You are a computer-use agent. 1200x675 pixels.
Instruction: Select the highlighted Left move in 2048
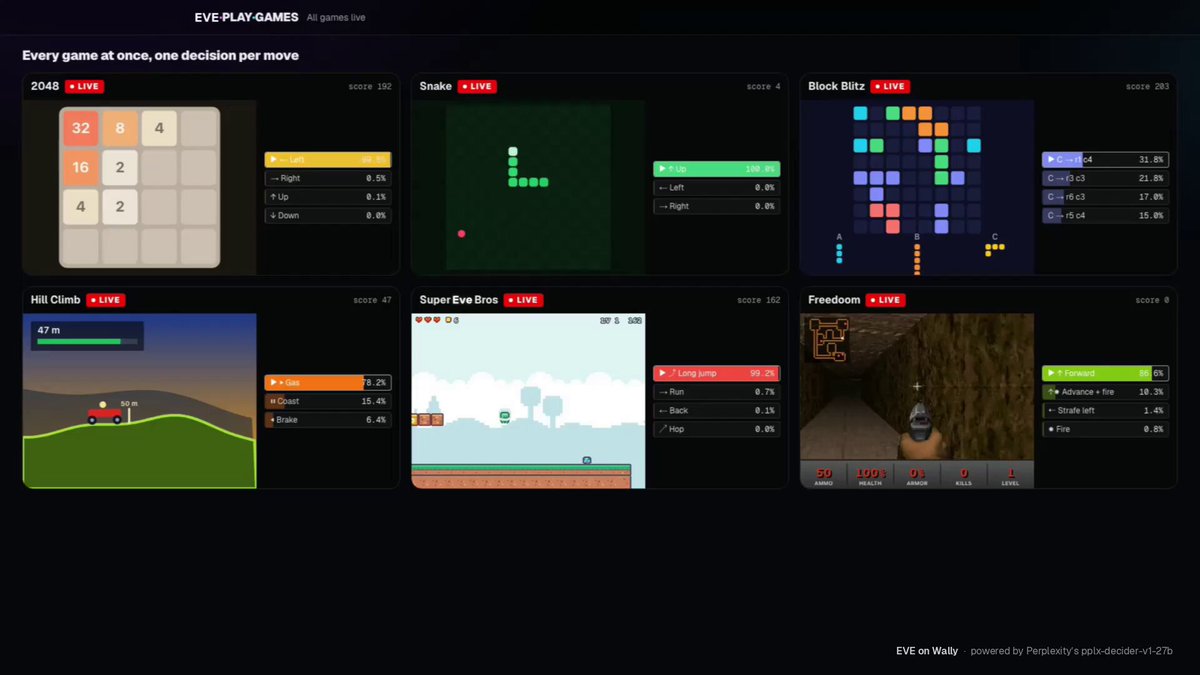point(328,159)
